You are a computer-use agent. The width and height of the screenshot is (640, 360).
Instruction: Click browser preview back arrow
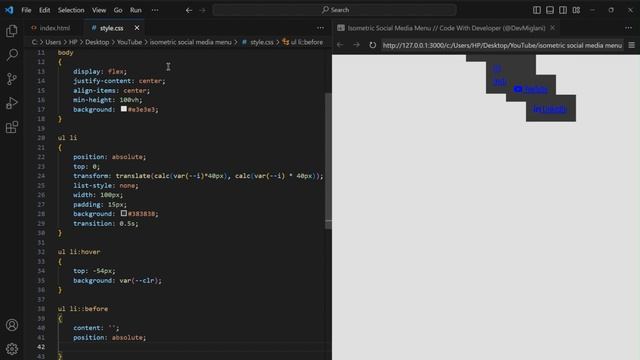[x=340, y=45]
